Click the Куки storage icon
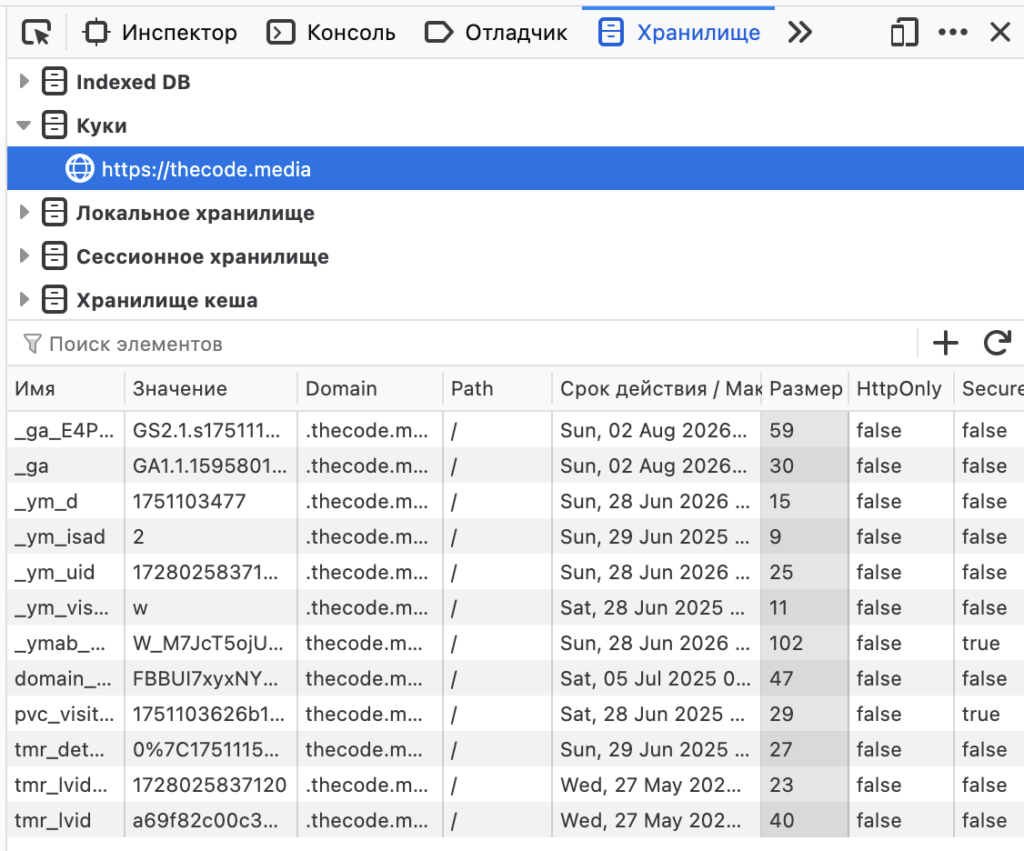The width and height of the screenshot is (1024, 851). point(53,125)
